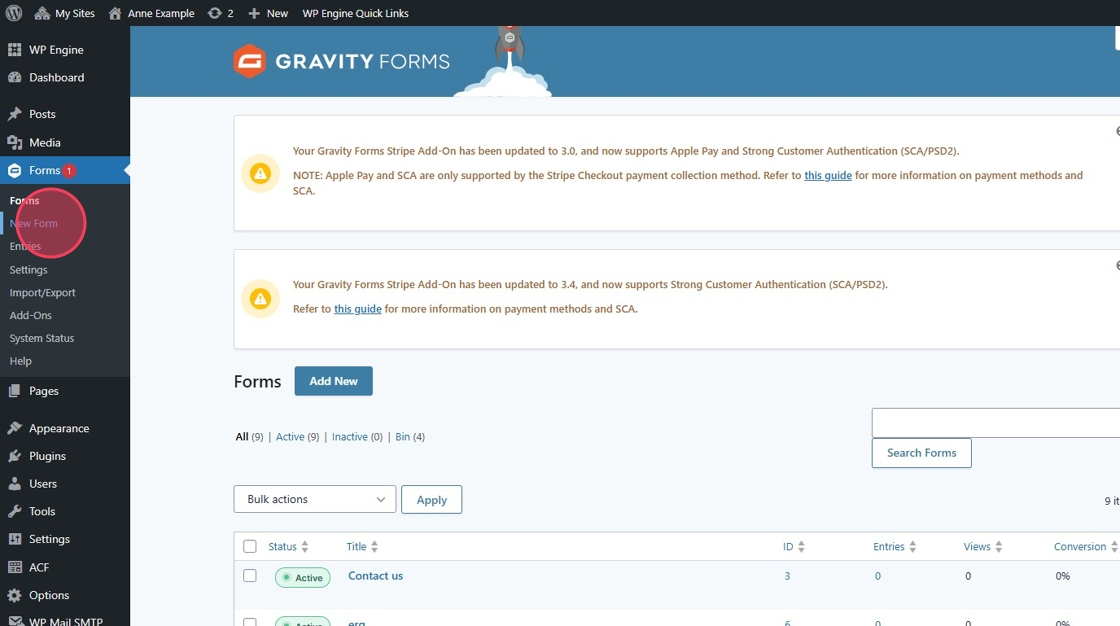The height and width of the screenshot is (626, 1120).
Task: Toggle Active status of Contact us form
Action: pos(303,577)
